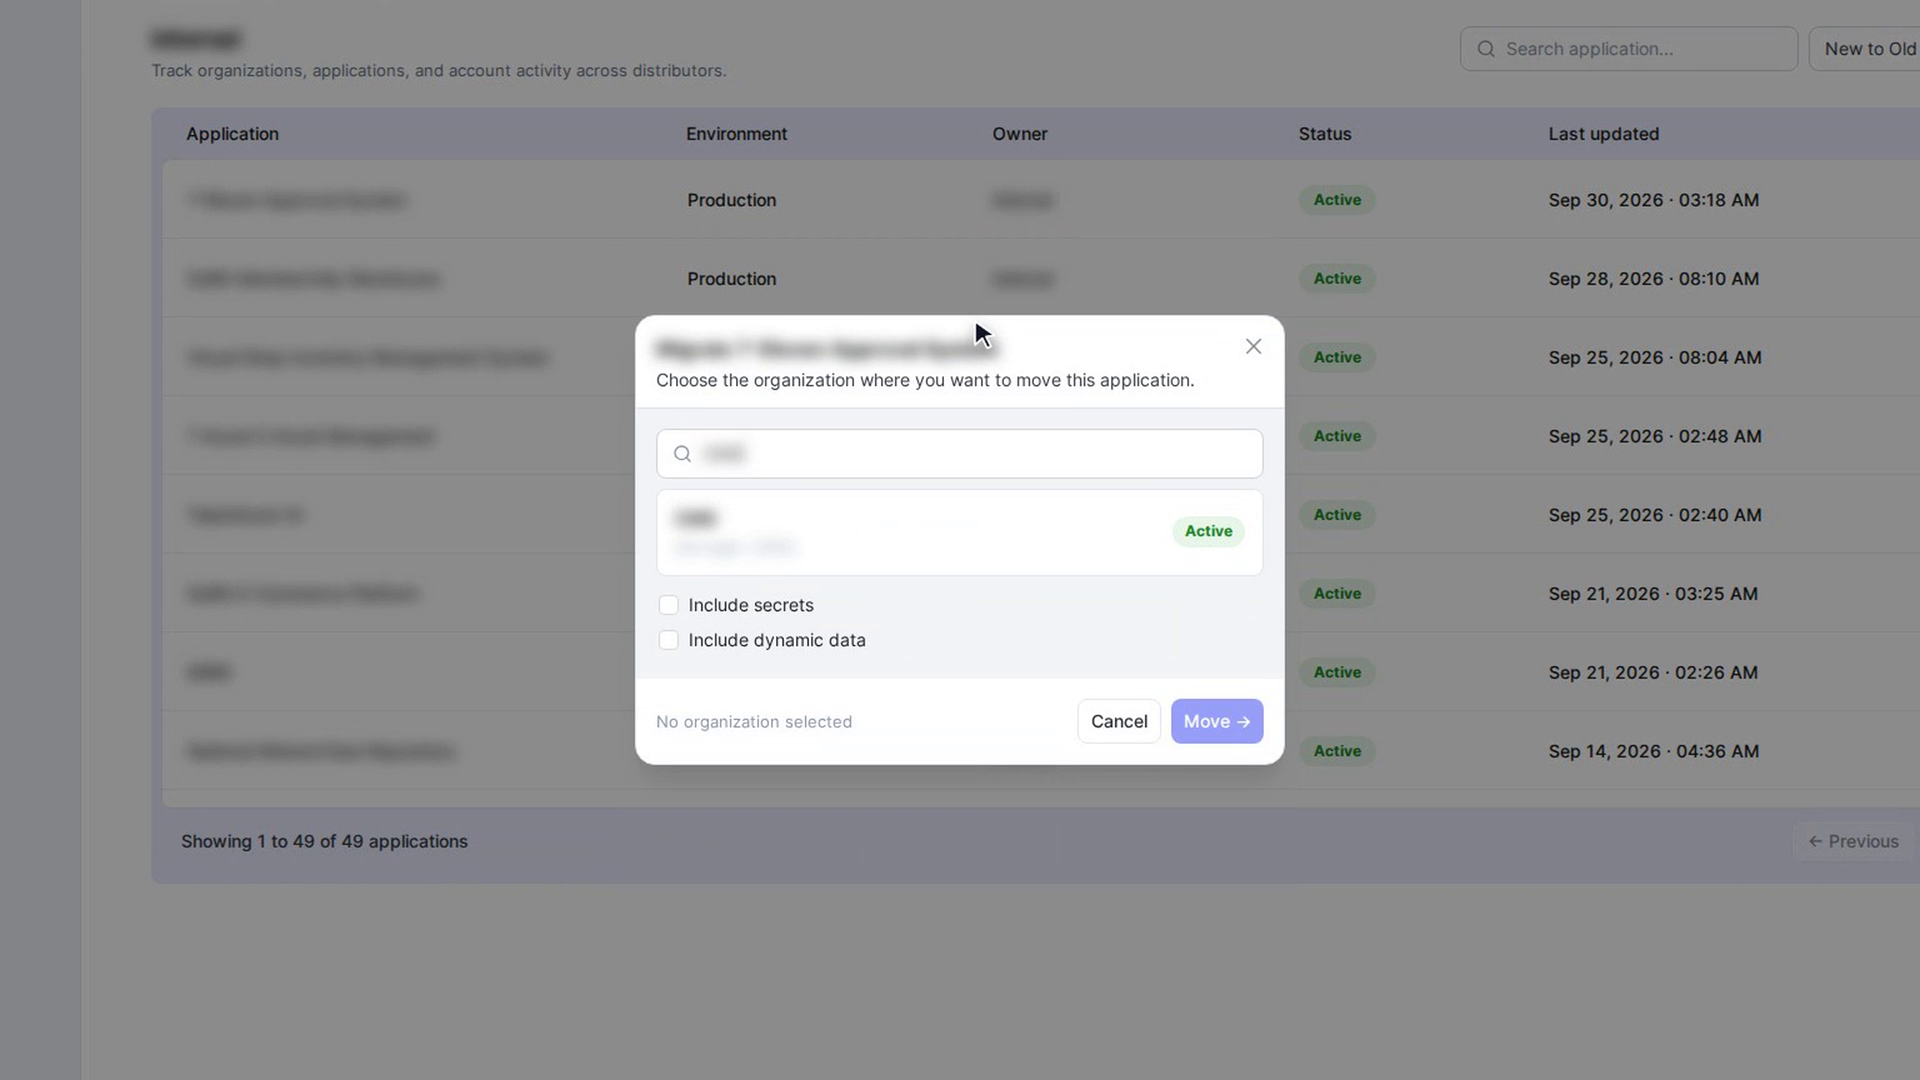1920x1080 pixels.
Task: Open row updated Sep 30, 2026 03:18 AM
Action: point(1040,200)
